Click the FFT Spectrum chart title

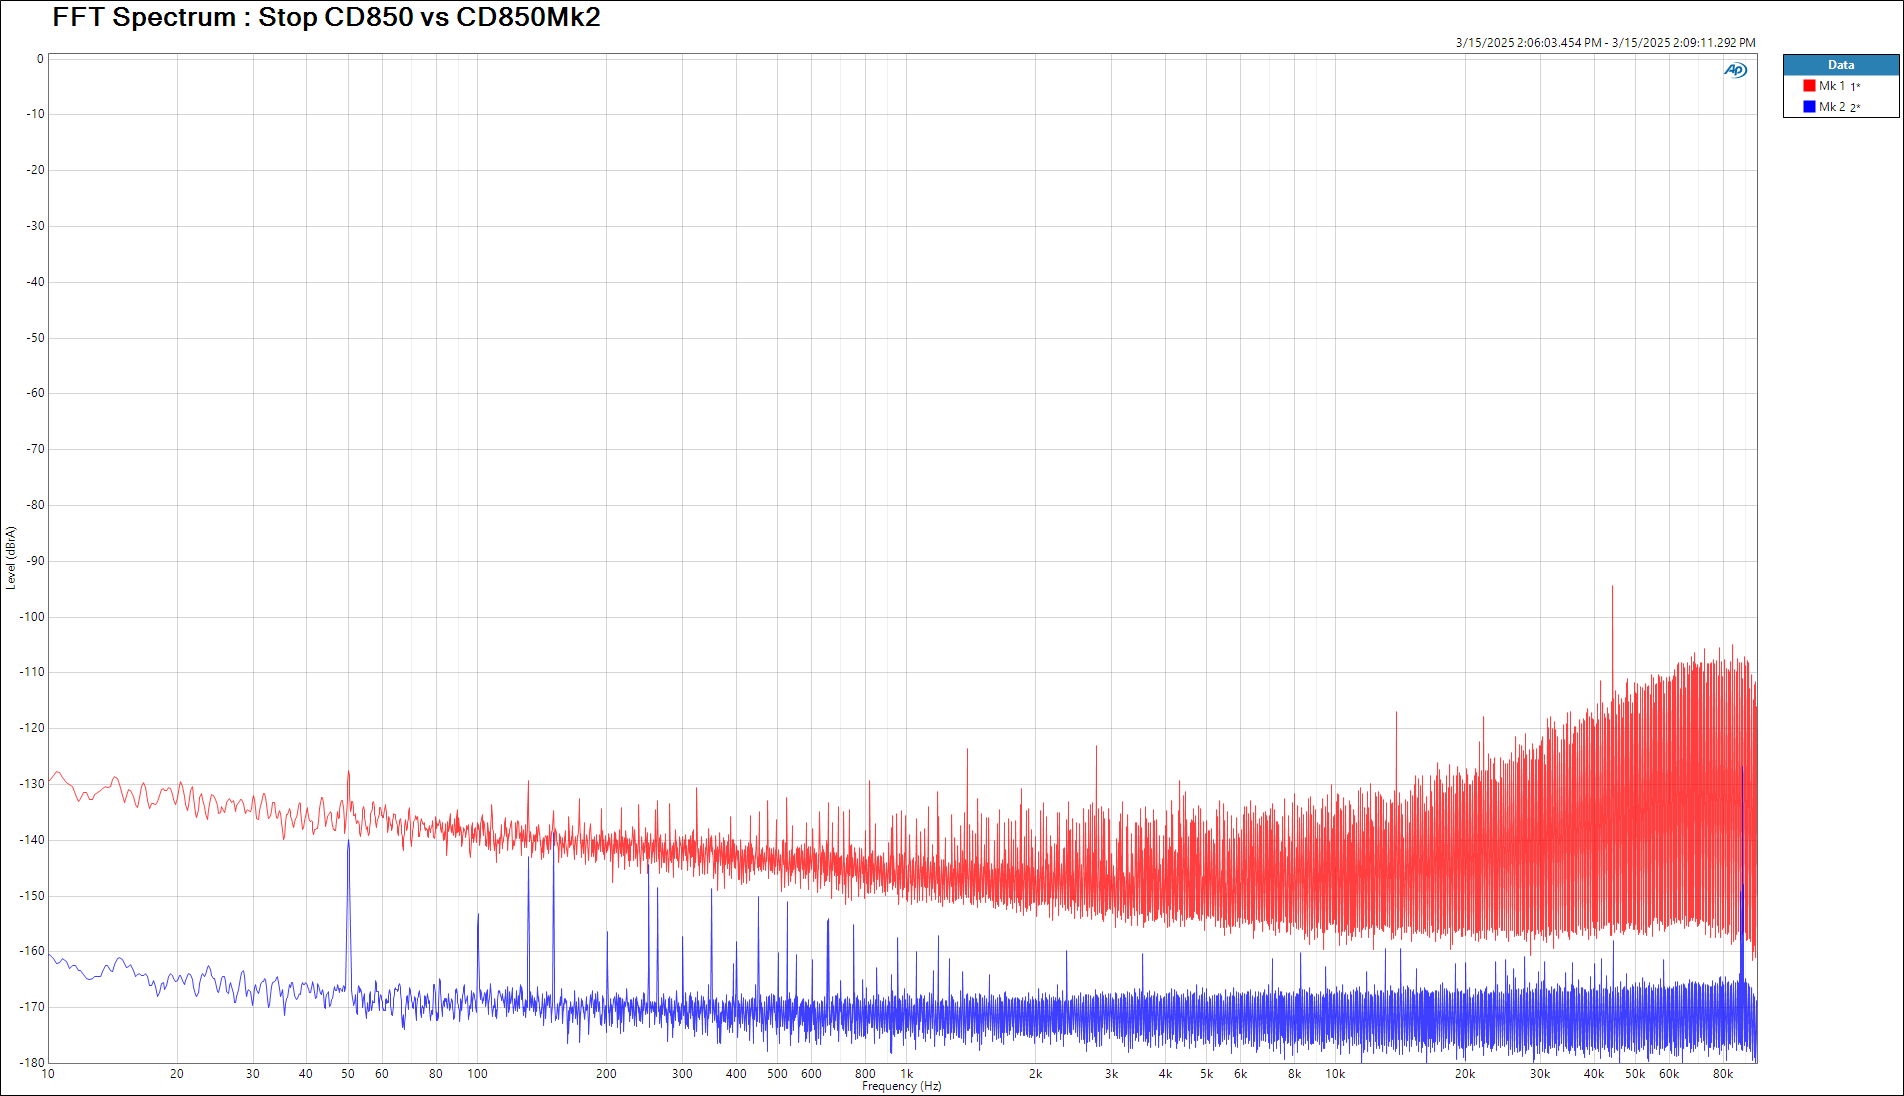[326, 17]
